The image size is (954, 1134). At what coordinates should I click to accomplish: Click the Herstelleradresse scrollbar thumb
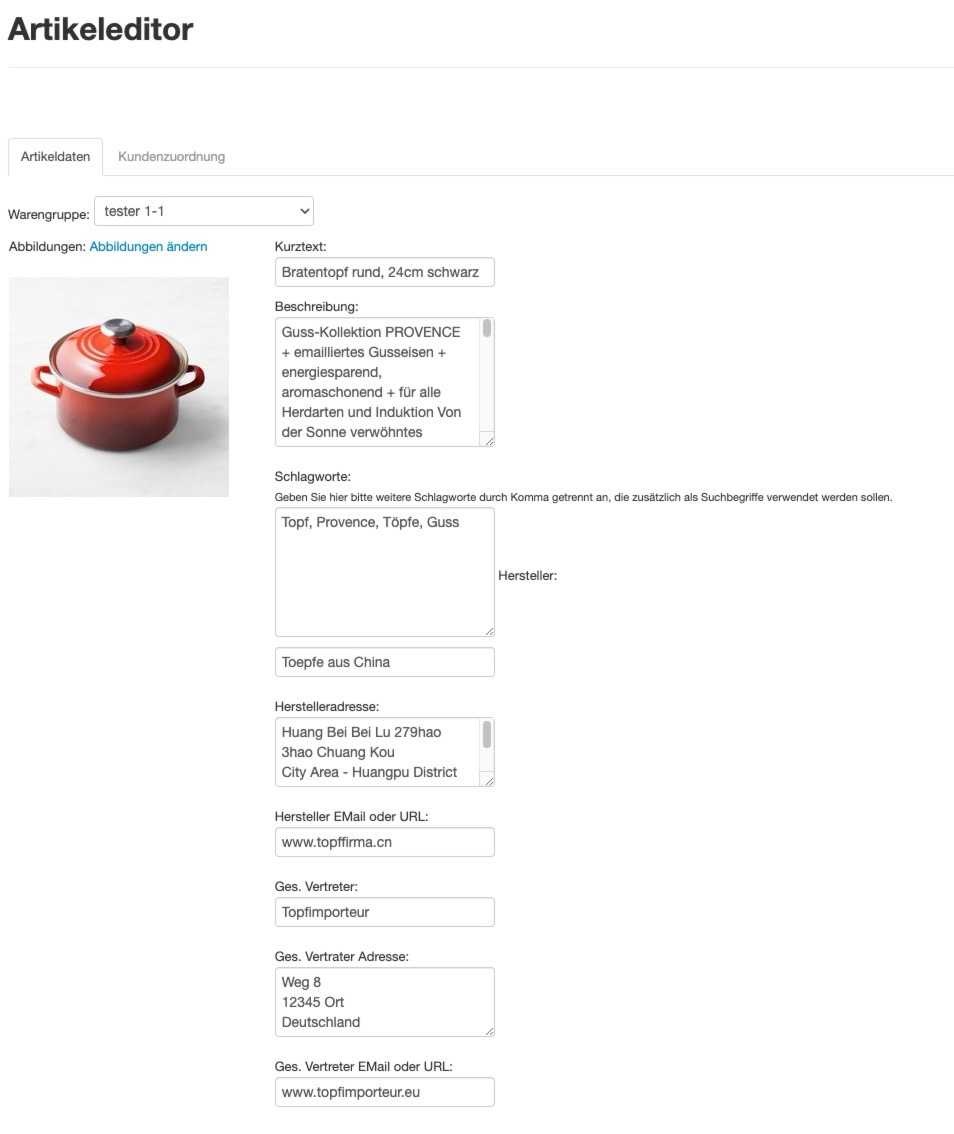pos(487,734)
